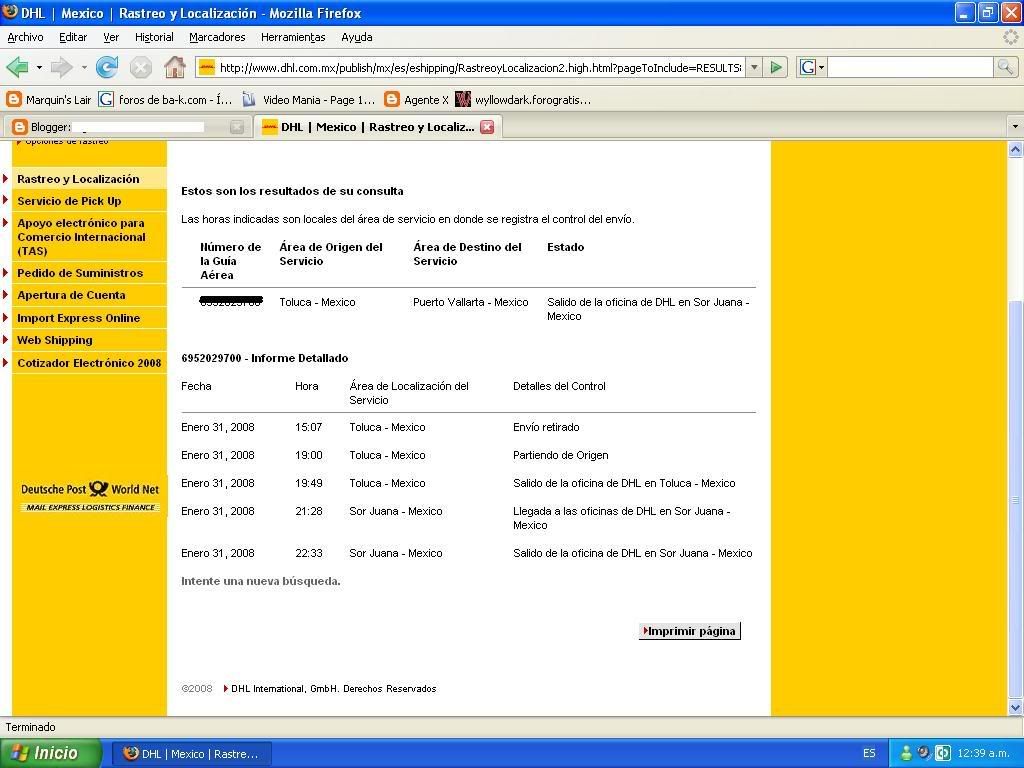1024x768 pixels.
Task: Open the URL history dropdown arrow
Action: tap(754, 67)
